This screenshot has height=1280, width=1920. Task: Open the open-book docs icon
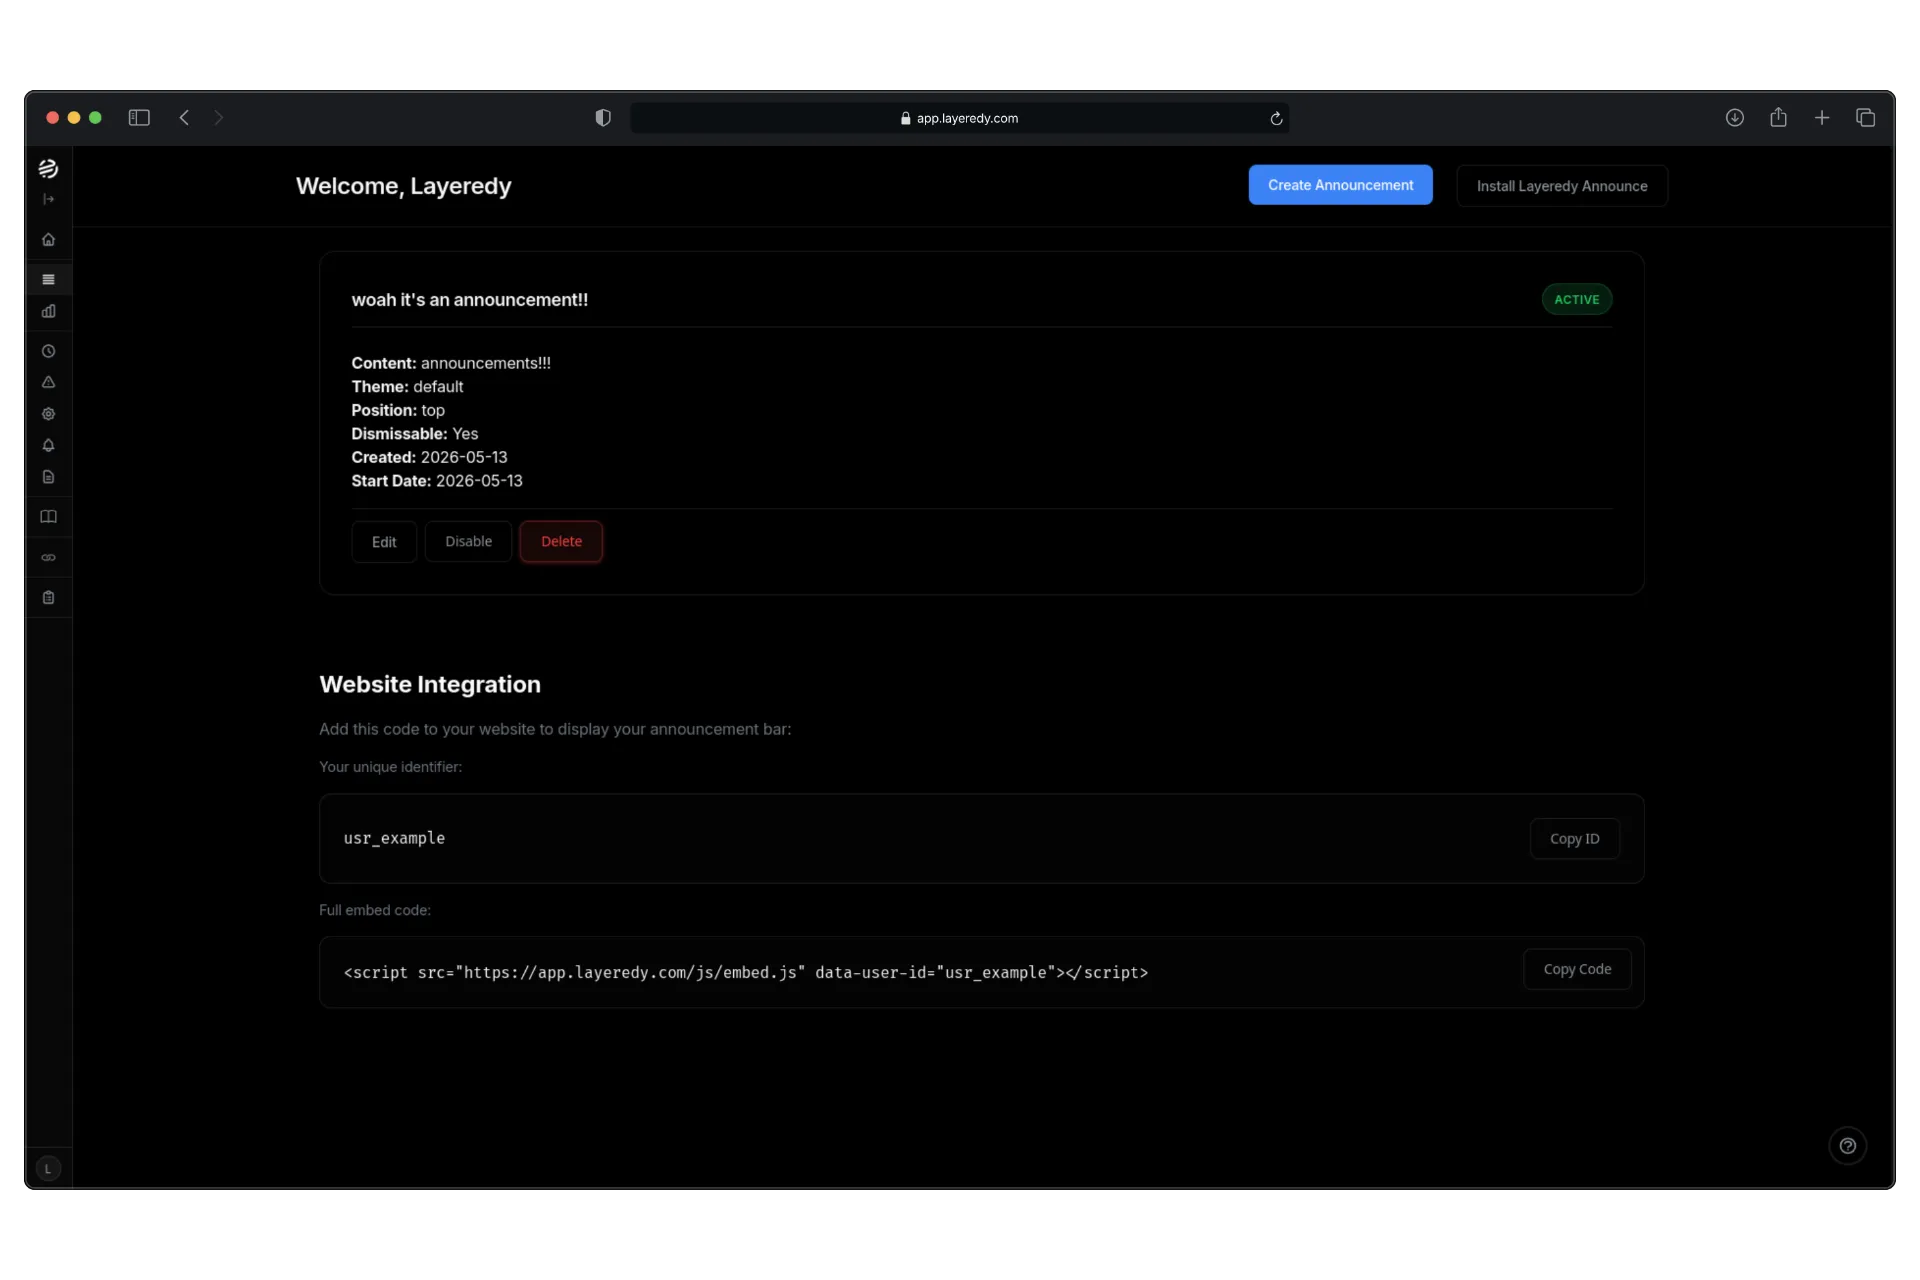tap(48, 517)
